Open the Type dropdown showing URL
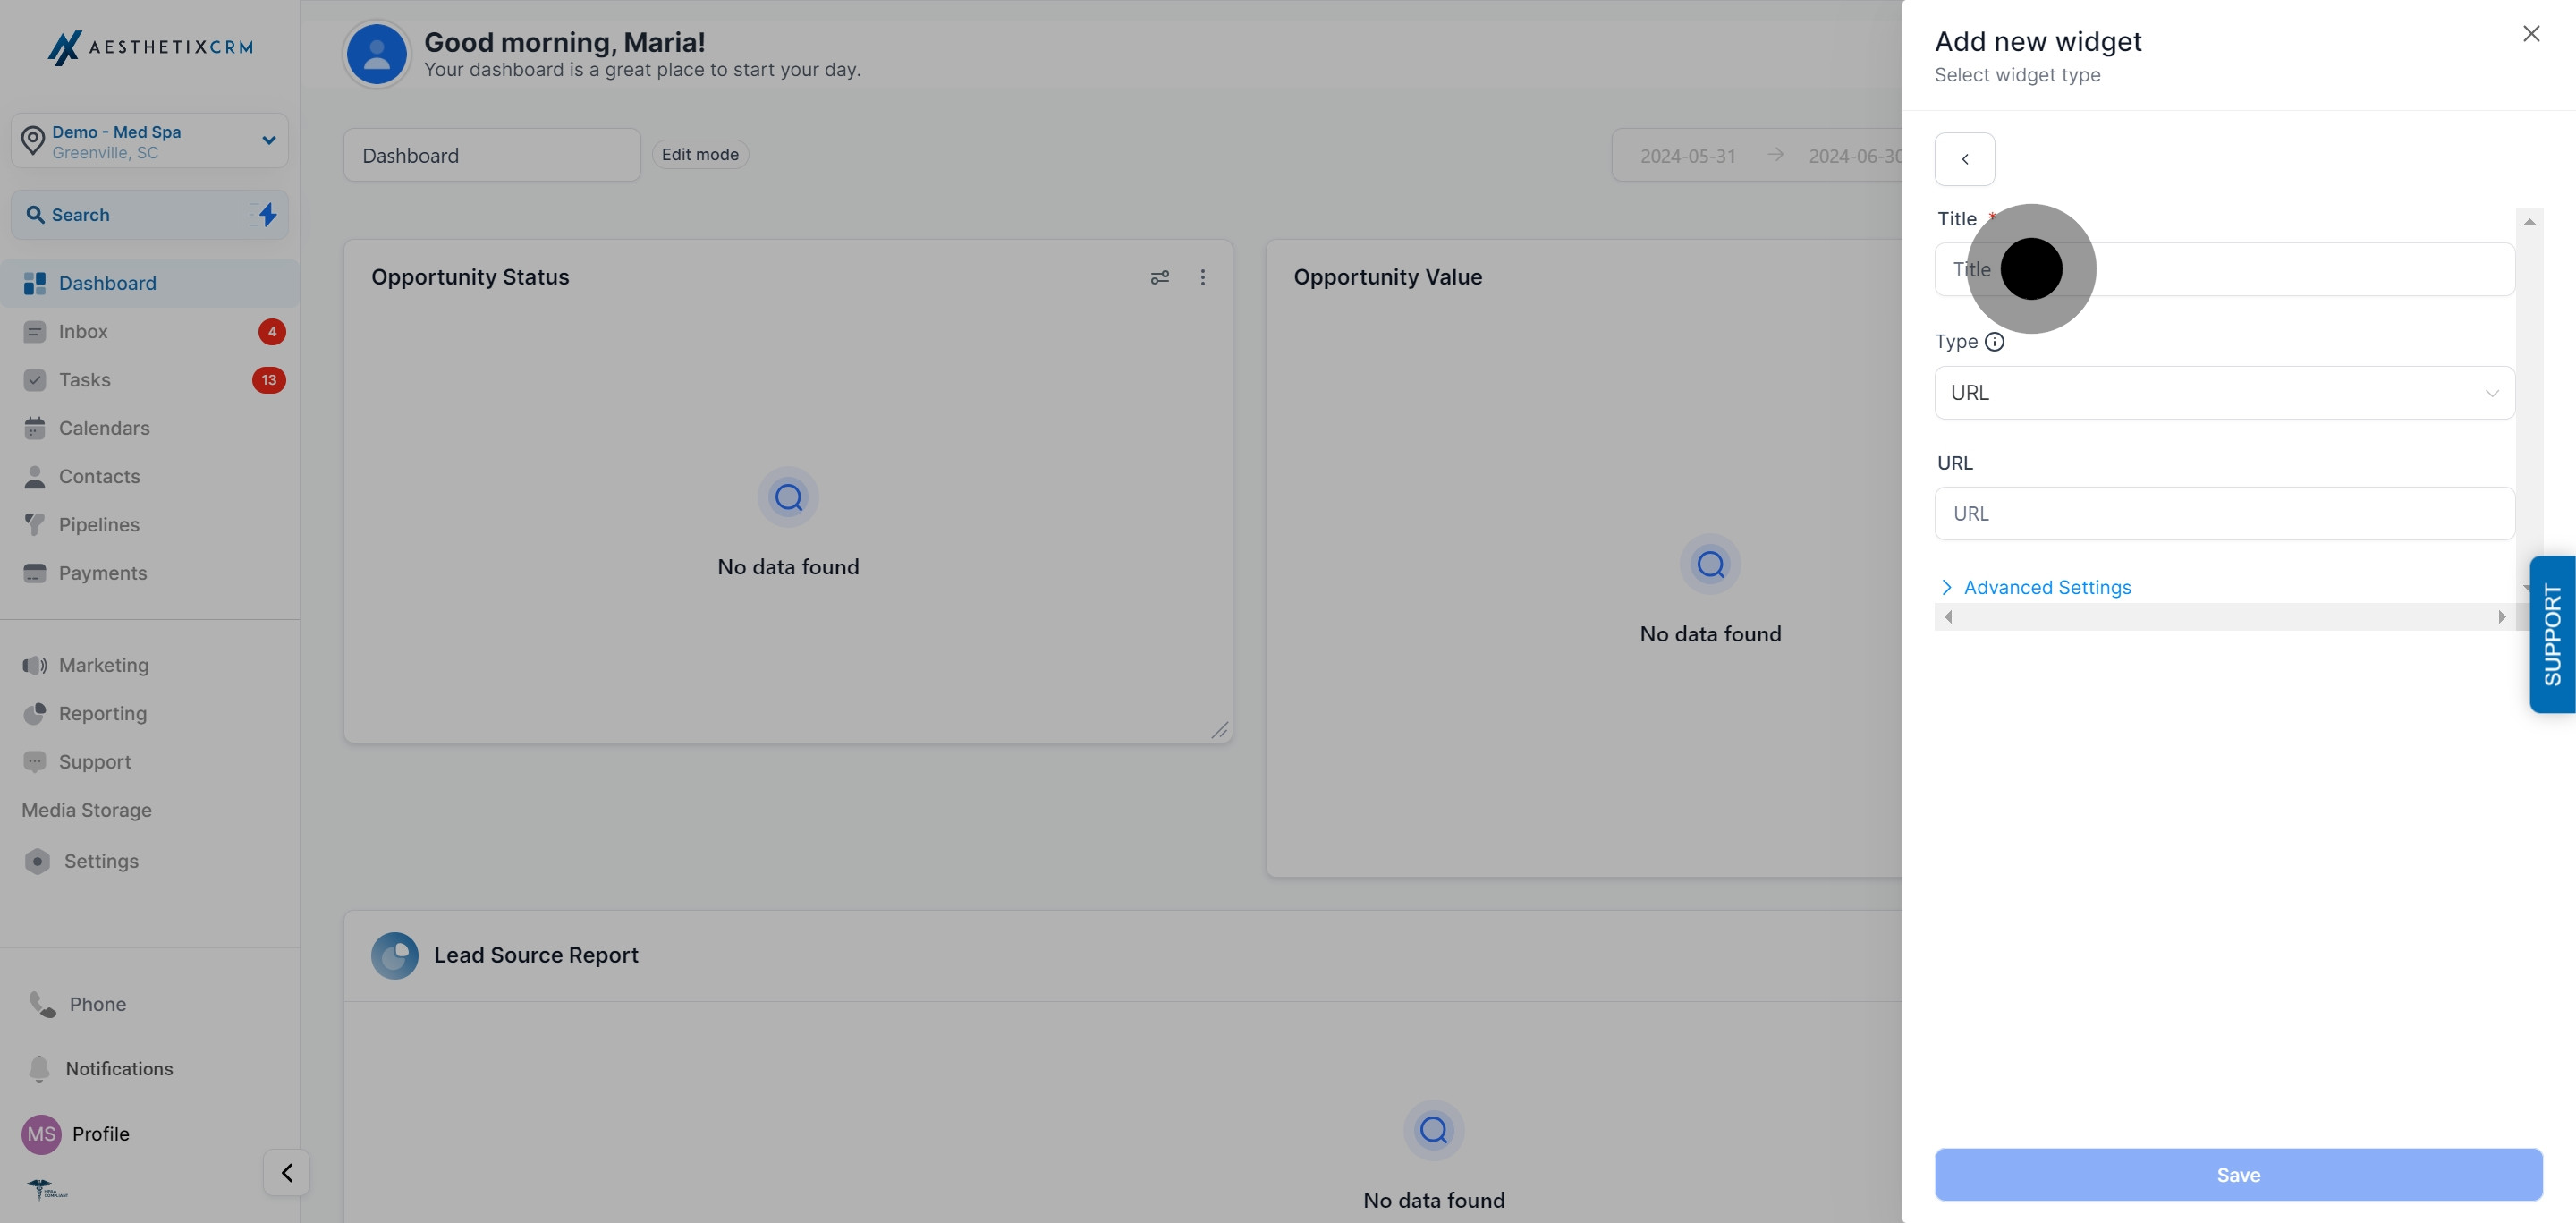This screenshot has height=1223, width=2576. coord(2224,392)
